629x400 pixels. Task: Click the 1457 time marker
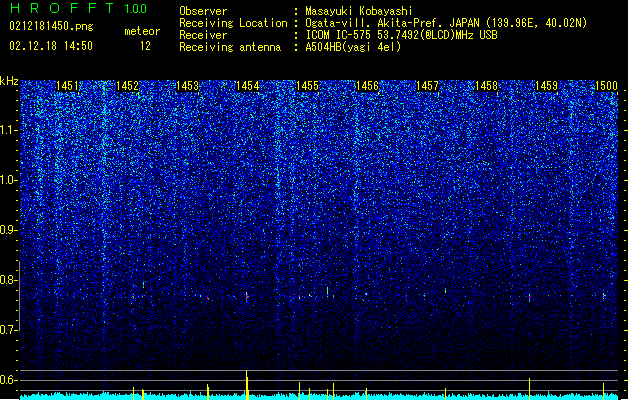[427, 86]
